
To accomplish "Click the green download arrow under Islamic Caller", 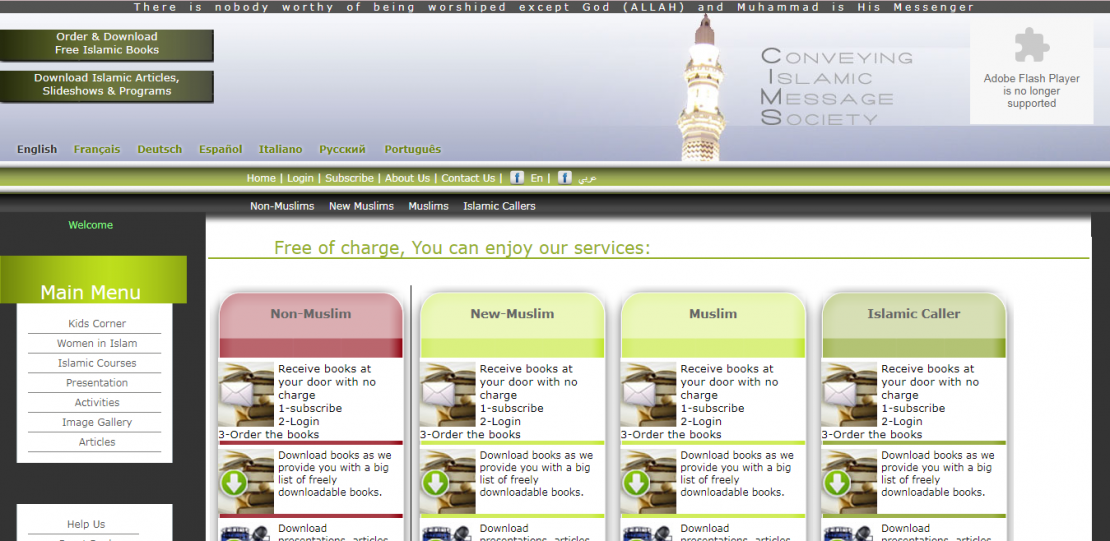I will point(837,483).
